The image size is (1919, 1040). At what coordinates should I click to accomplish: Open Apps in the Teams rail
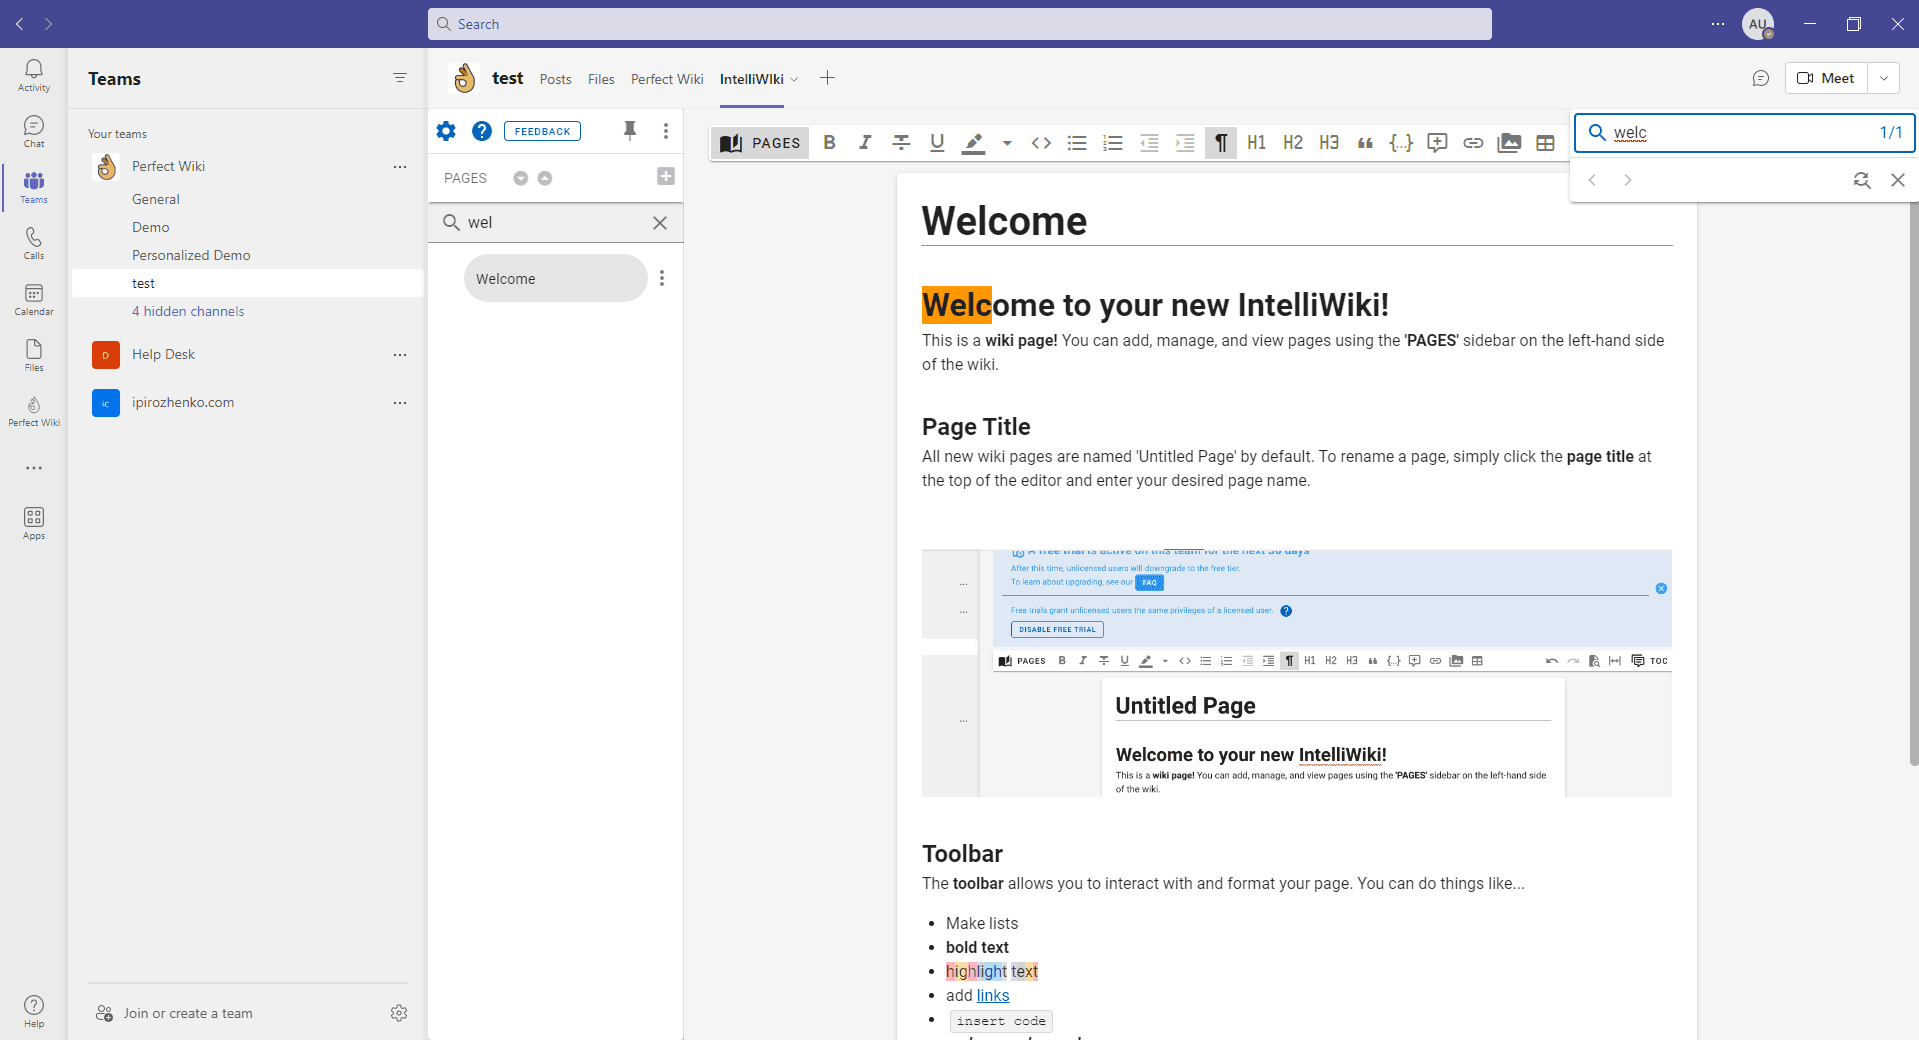pyautogui.click(x=34, y=523)
